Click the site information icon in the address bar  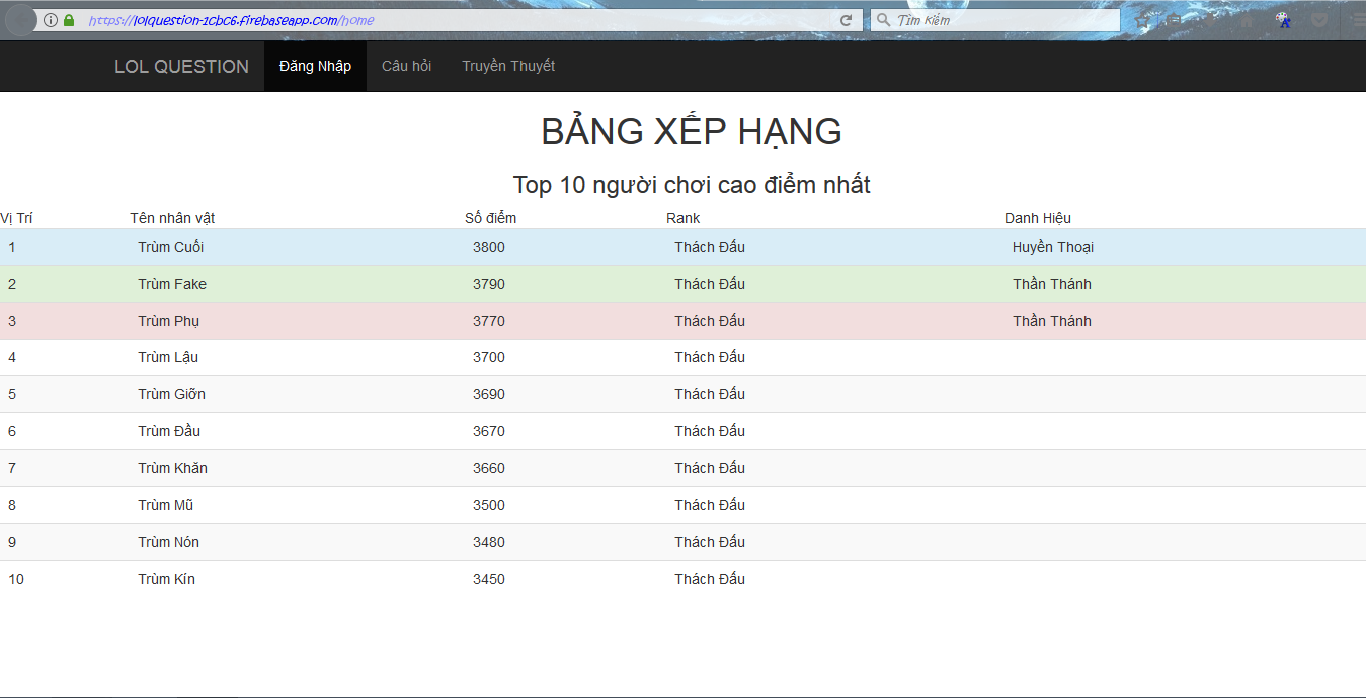click(x=50, y=20)
